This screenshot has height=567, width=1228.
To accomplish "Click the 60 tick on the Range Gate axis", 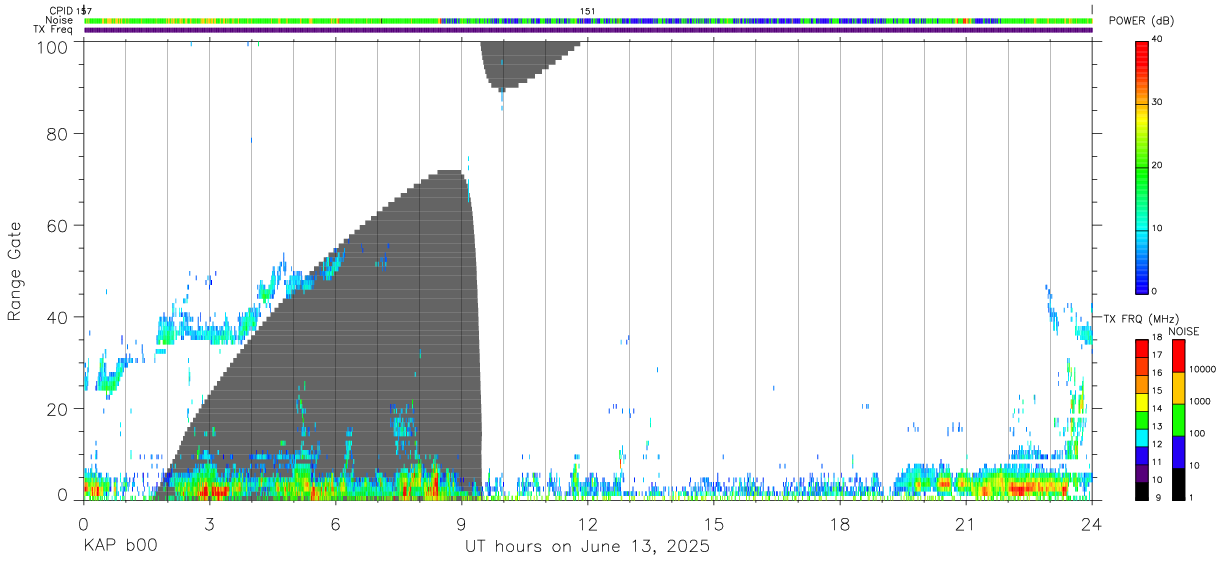I will [60, 225].
